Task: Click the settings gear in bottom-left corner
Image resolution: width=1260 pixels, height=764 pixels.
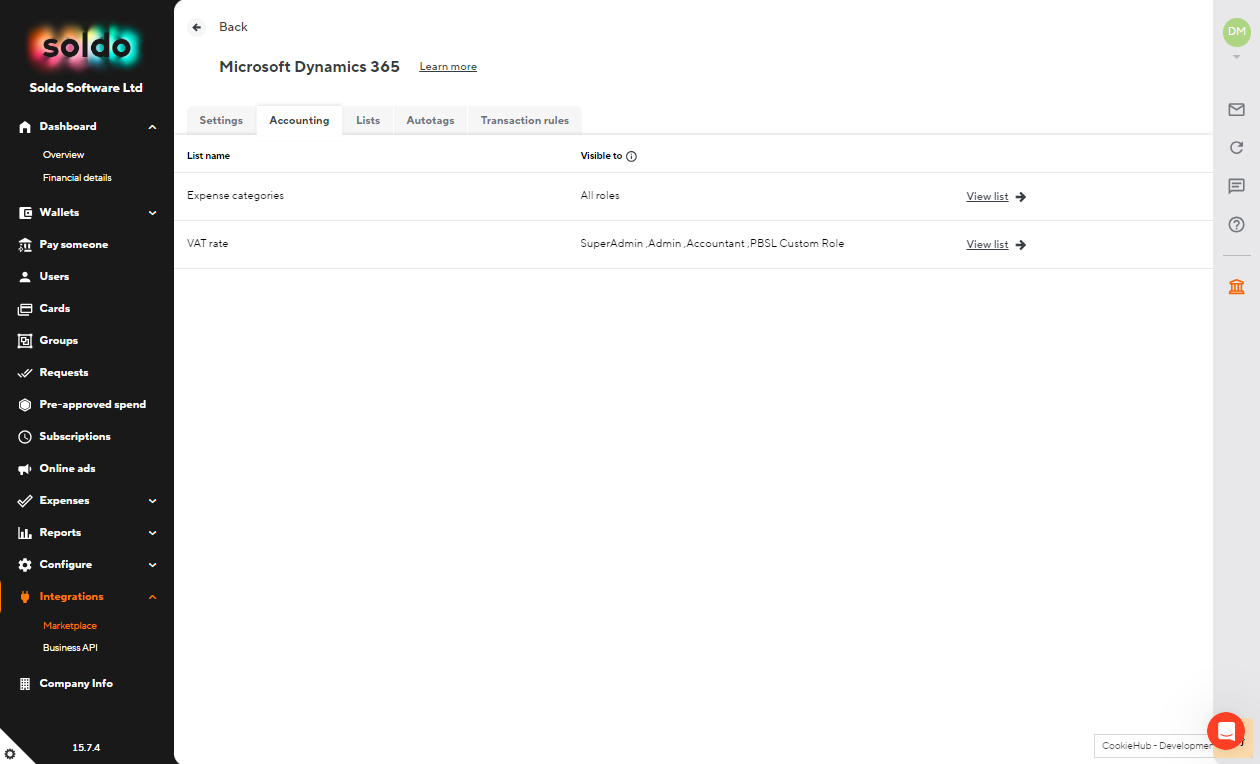Action: tap(10, 754)
